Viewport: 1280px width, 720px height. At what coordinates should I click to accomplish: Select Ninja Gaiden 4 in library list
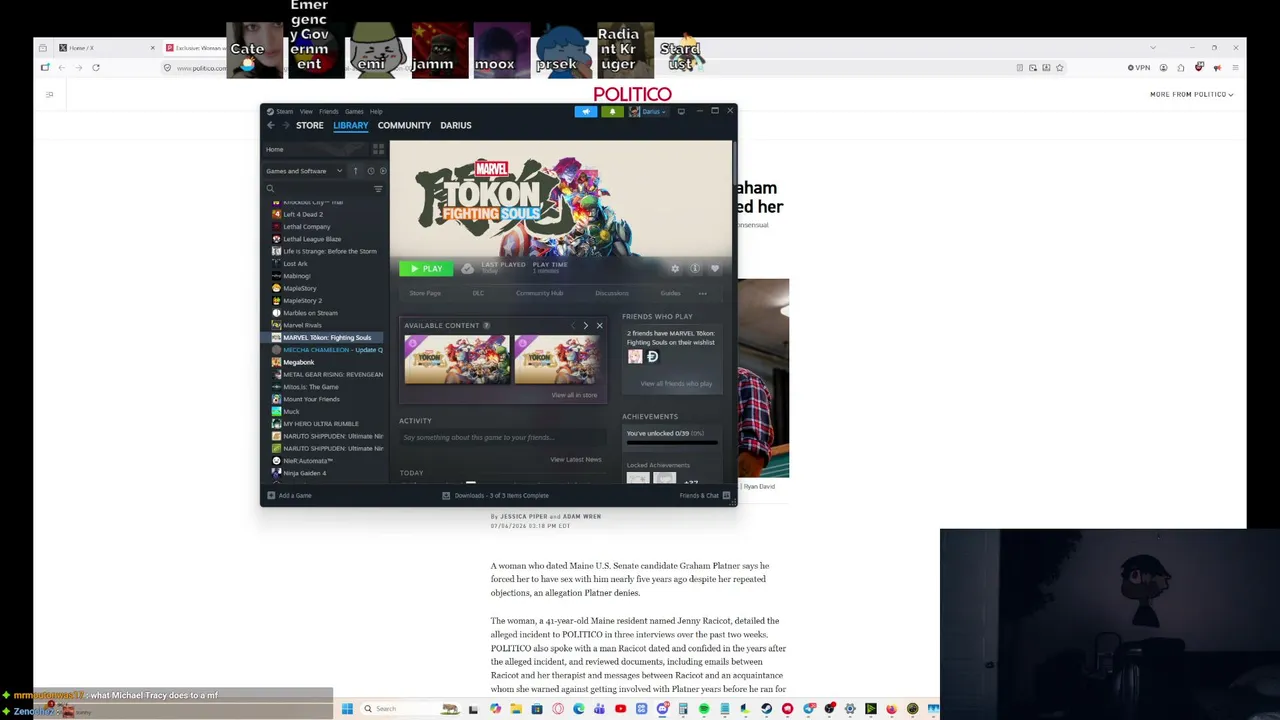[304, 473]
